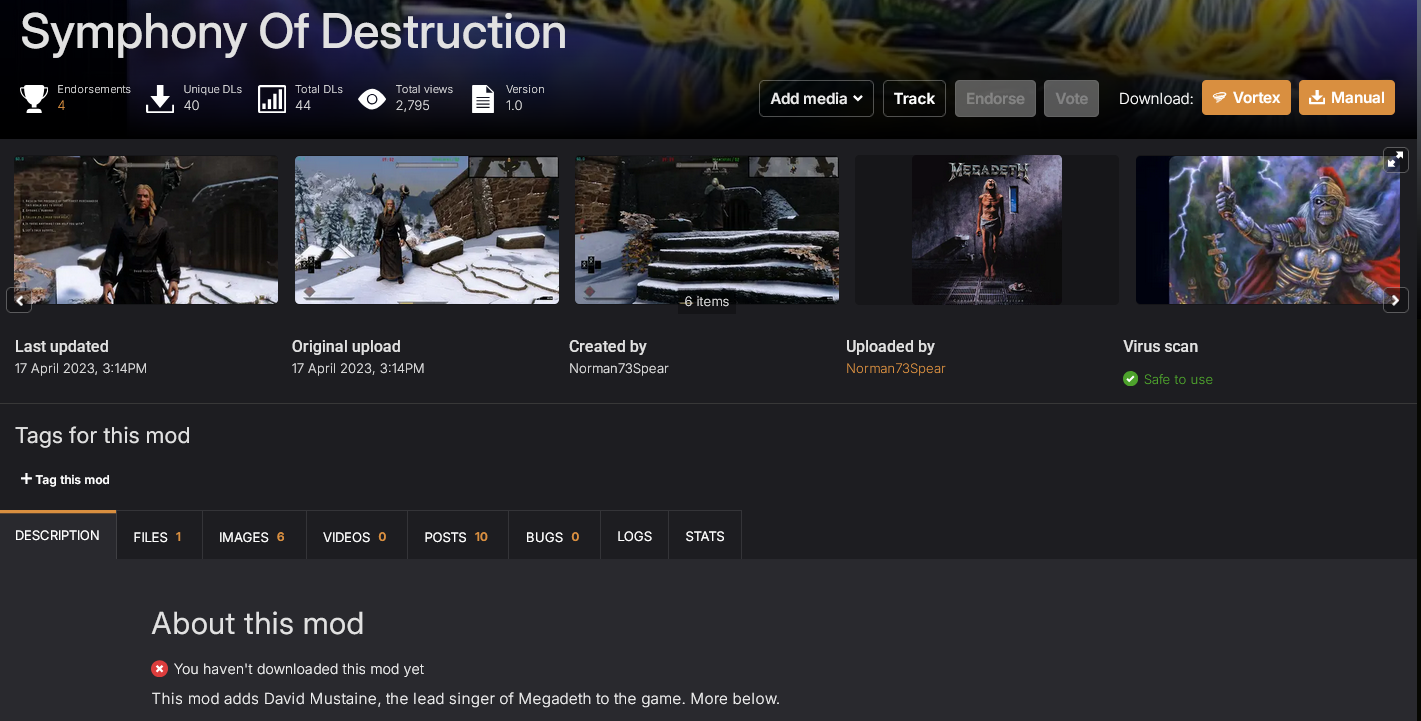Image resolution: width=1421 pixels, height=721 pixels.
Task: Switch to the Description tab
Action: [58, 536]
